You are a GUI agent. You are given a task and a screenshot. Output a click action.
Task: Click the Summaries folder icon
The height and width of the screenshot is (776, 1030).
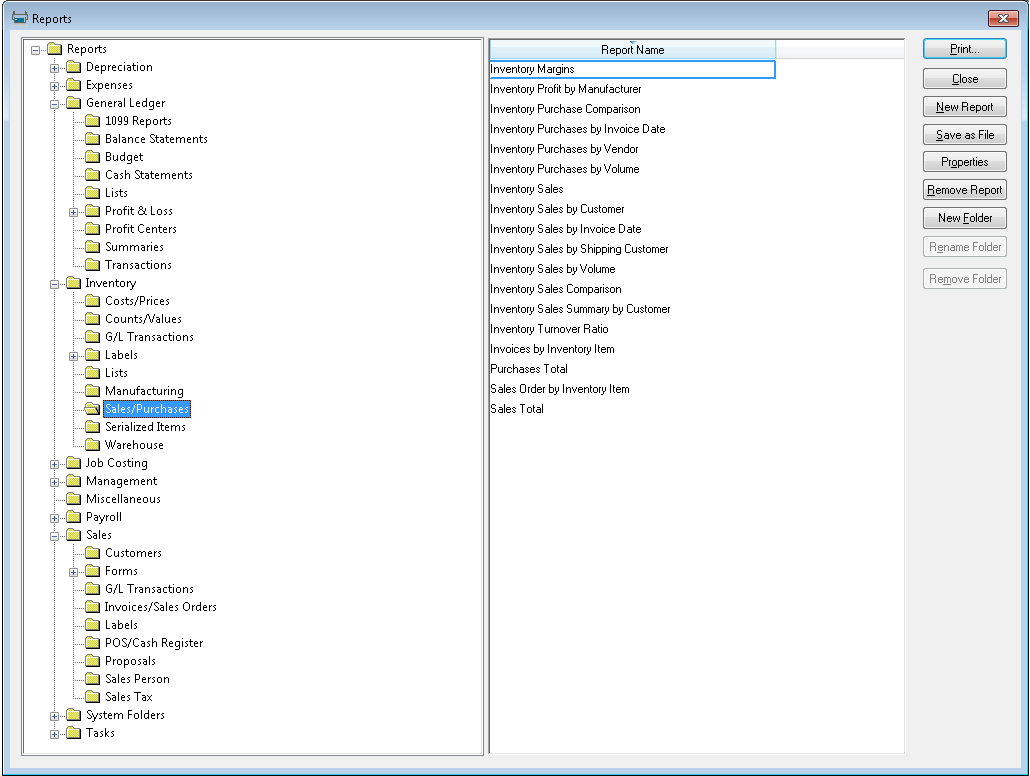[93, 247]
